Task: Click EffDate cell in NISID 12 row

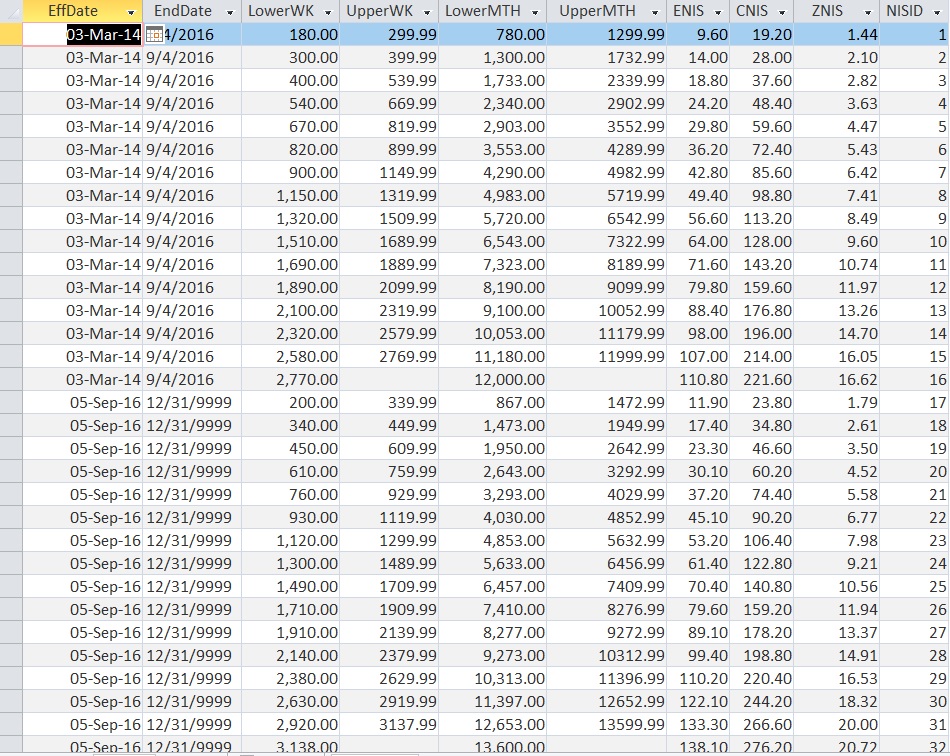Action: (82, 288)
